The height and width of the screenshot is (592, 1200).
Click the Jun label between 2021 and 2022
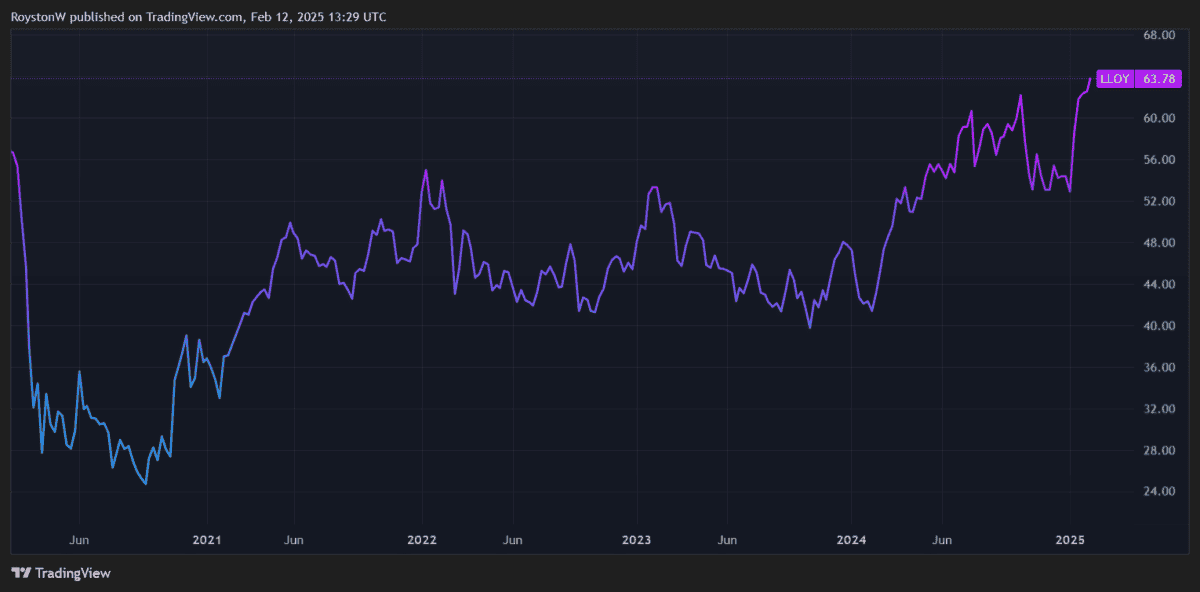(x=295, y=540)
